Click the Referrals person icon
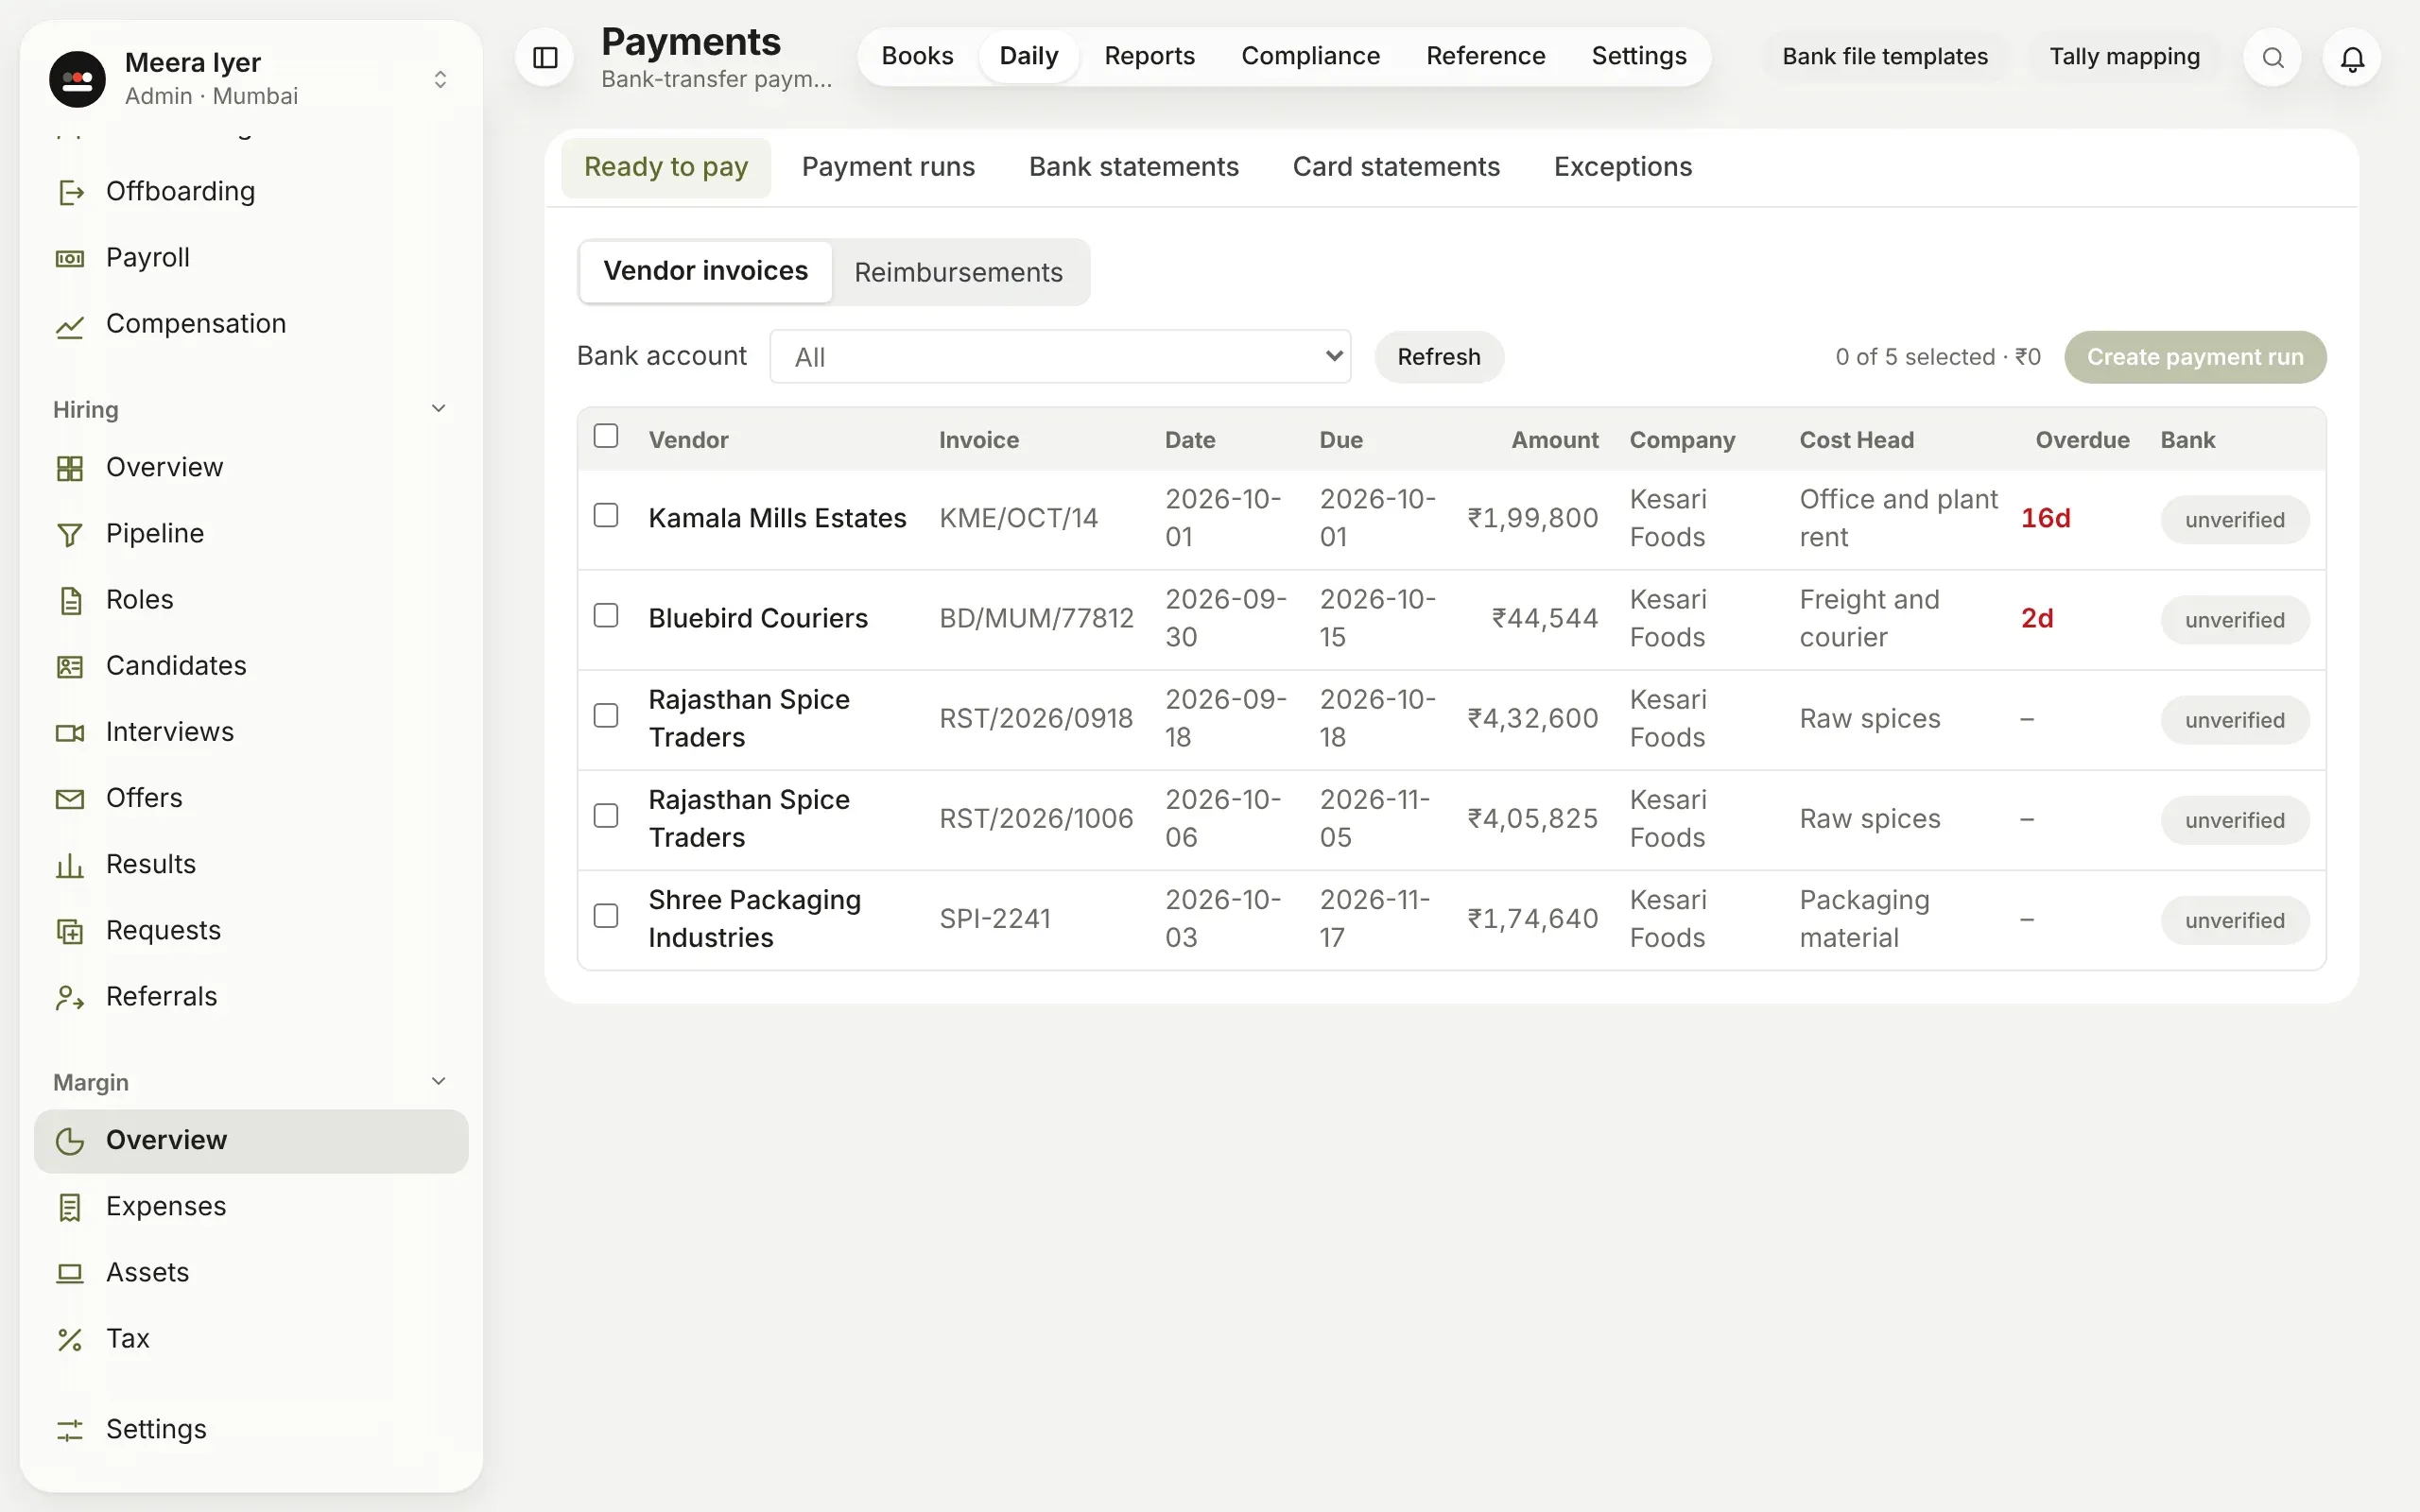The height and width of the screenshot is (1512, 2420). [x=70, y=997]
